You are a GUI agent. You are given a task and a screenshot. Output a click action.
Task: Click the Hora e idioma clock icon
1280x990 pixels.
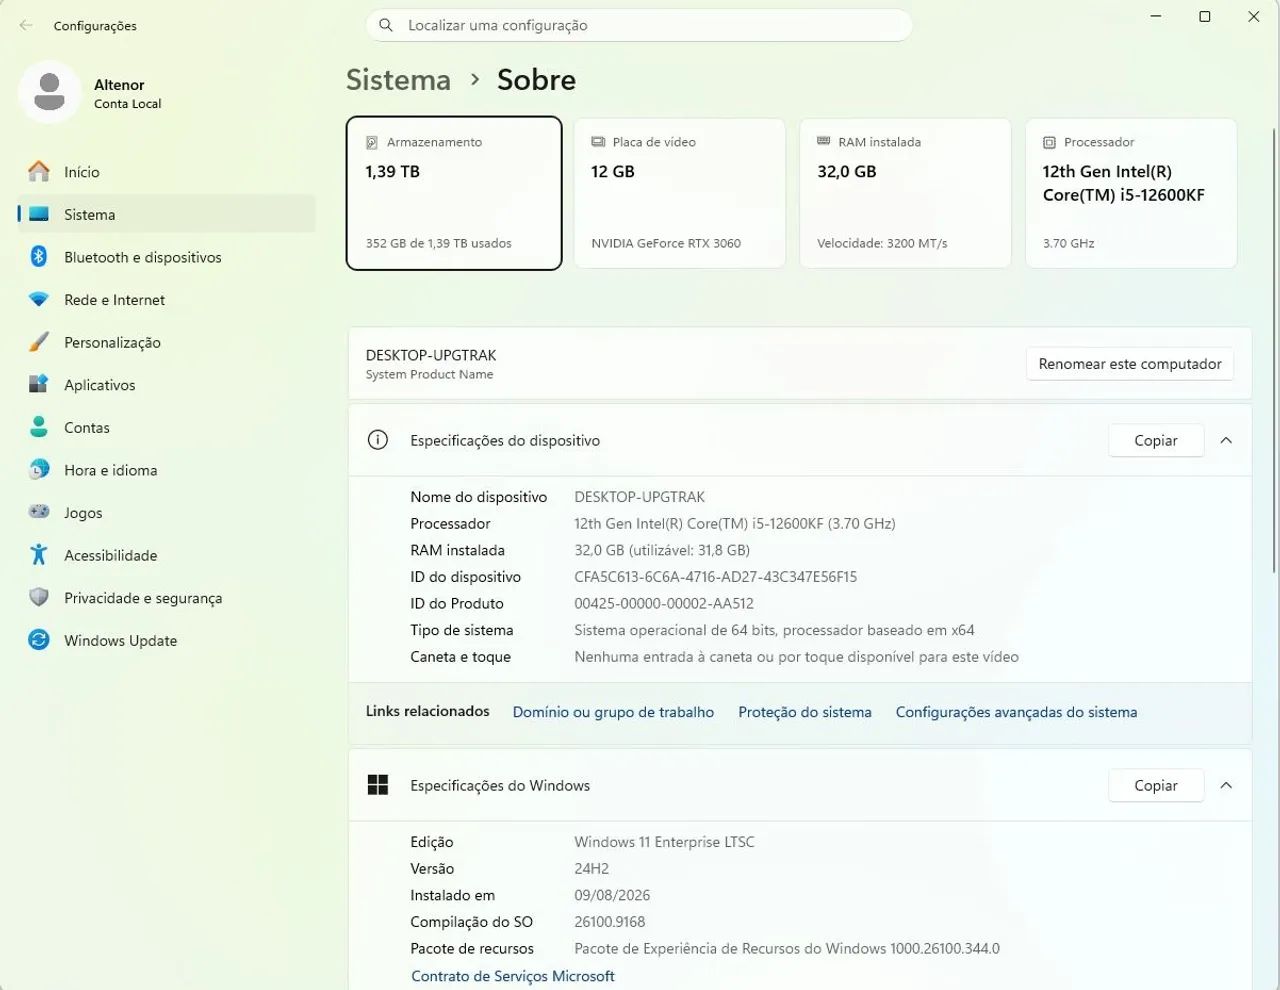[x=39, y=470]
